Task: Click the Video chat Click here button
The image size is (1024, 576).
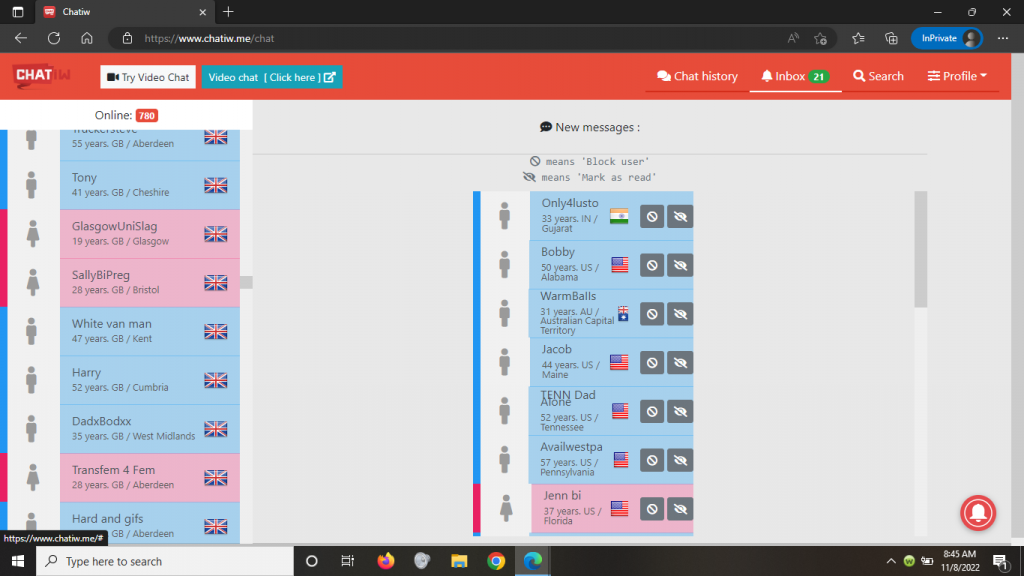Action: [x=272, y=77]
